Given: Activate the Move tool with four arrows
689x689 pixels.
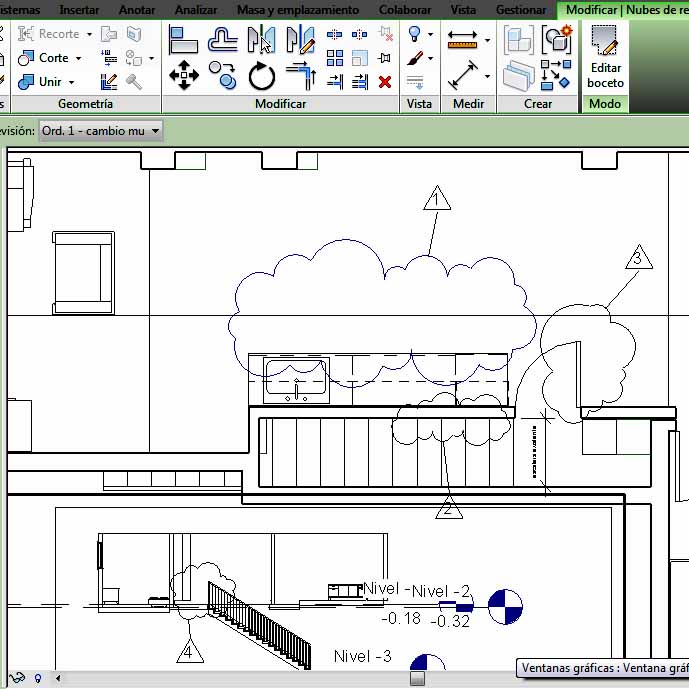Looking at the screenshot, I should tap(183, 74).
